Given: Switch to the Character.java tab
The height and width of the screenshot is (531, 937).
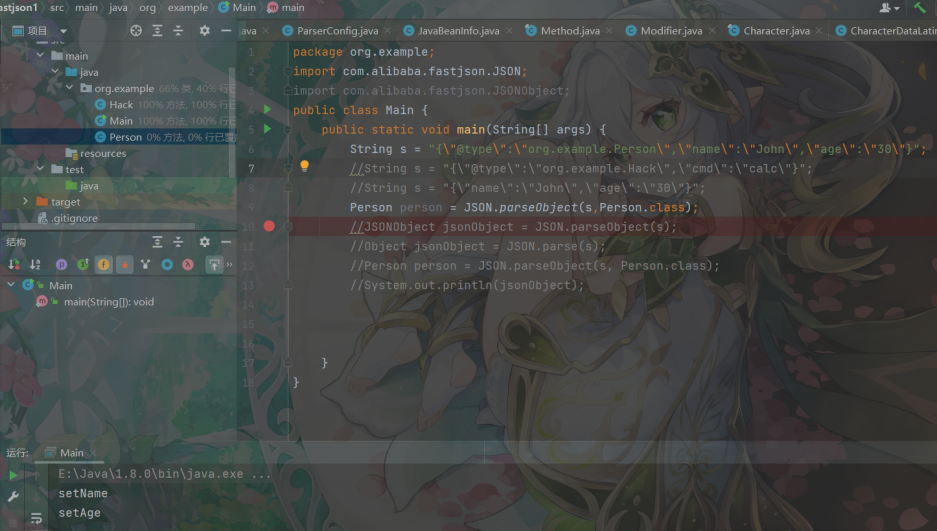Looking at the screenshot, I should point(776,30).
